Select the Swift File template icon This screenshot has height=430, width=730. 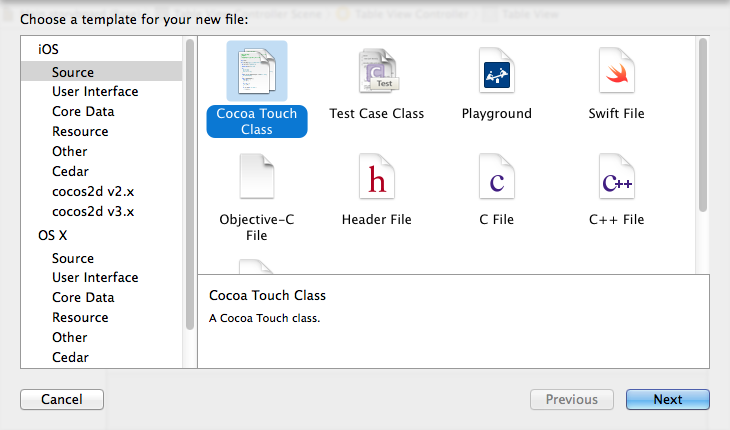617,71
